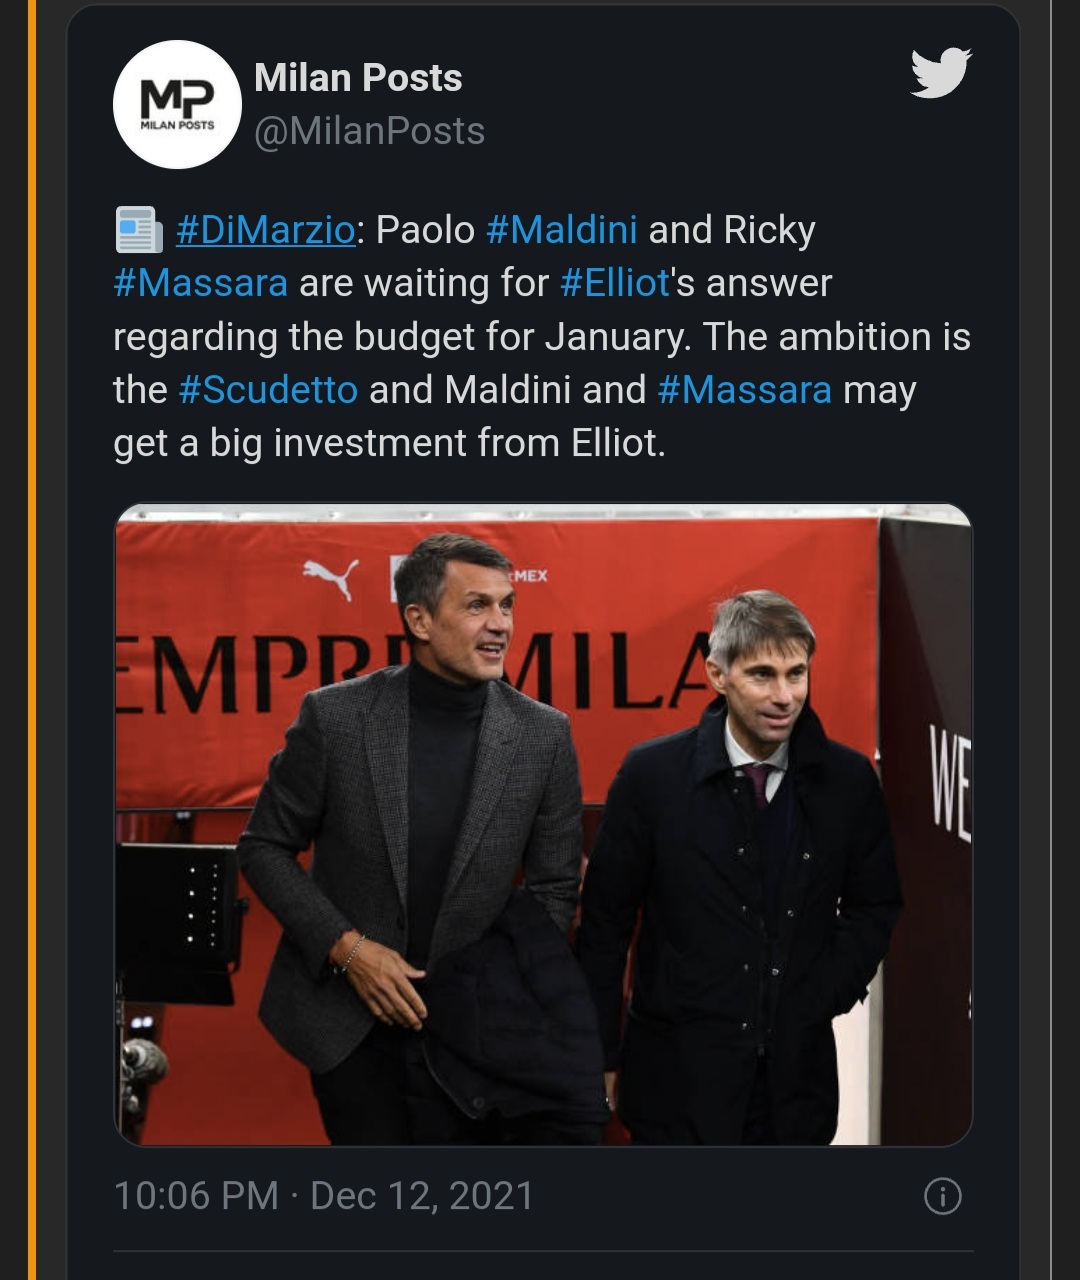Click the newspaper emoji in tweet
The width and height of the screenshot is (1080, 1280).
click(138, 230)
